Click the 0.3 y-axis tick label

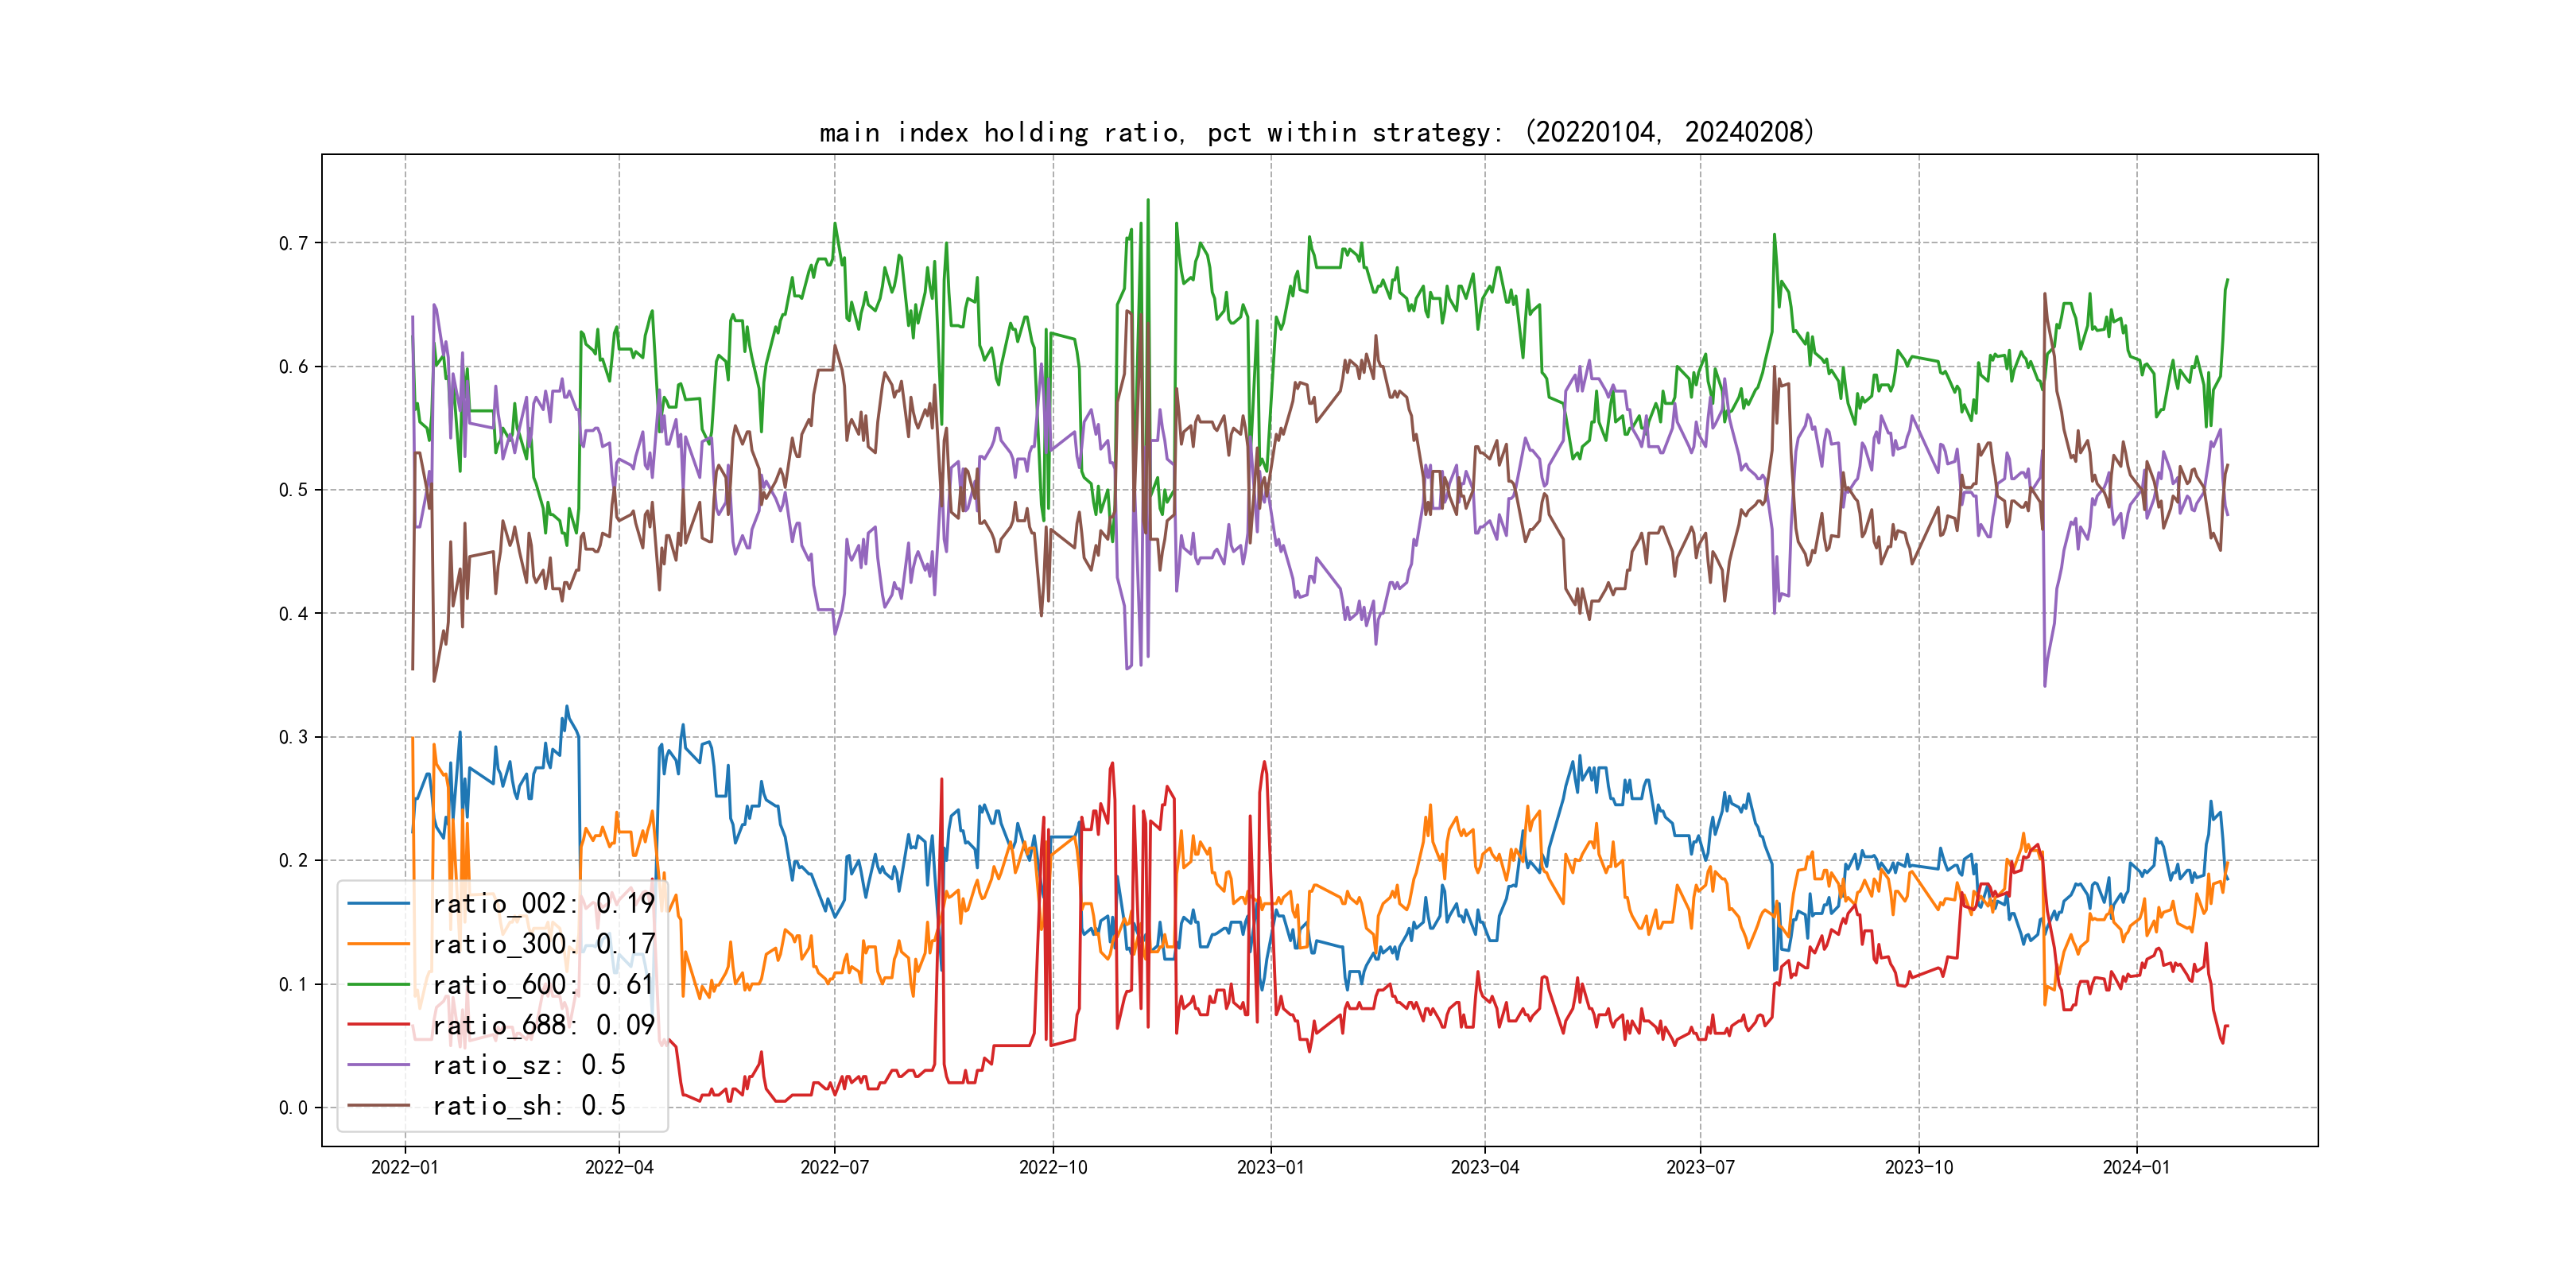(x=293, y=737)
